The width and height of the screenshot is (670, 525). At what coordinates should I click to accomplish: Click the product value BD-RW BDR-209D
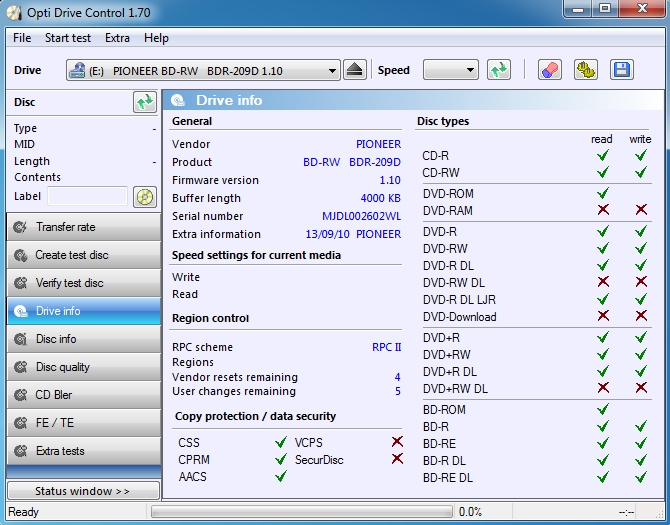(x=352, y=162)
